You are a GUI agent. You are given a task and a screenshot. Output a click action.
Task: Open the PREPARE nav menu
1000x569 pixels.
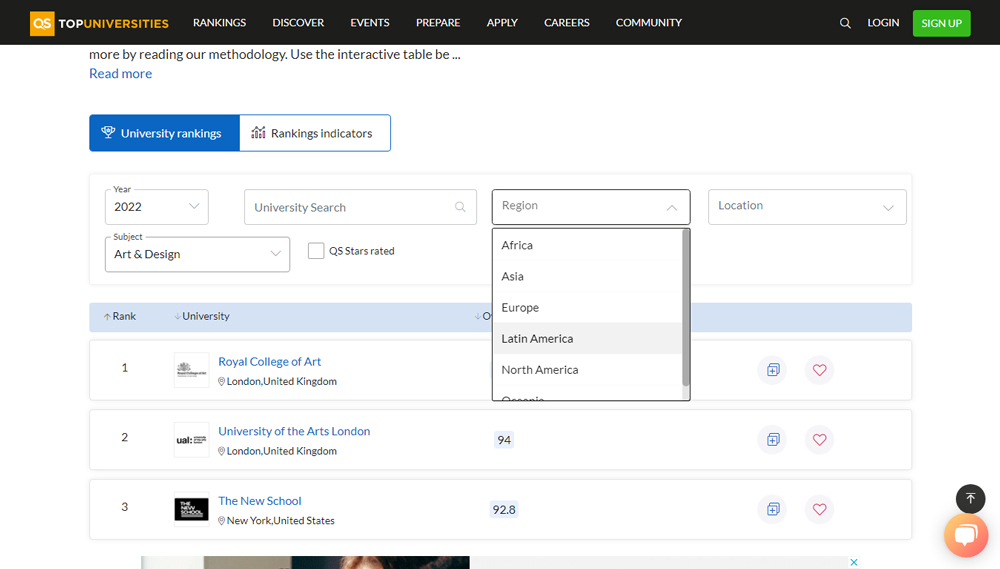coord(438,23)
